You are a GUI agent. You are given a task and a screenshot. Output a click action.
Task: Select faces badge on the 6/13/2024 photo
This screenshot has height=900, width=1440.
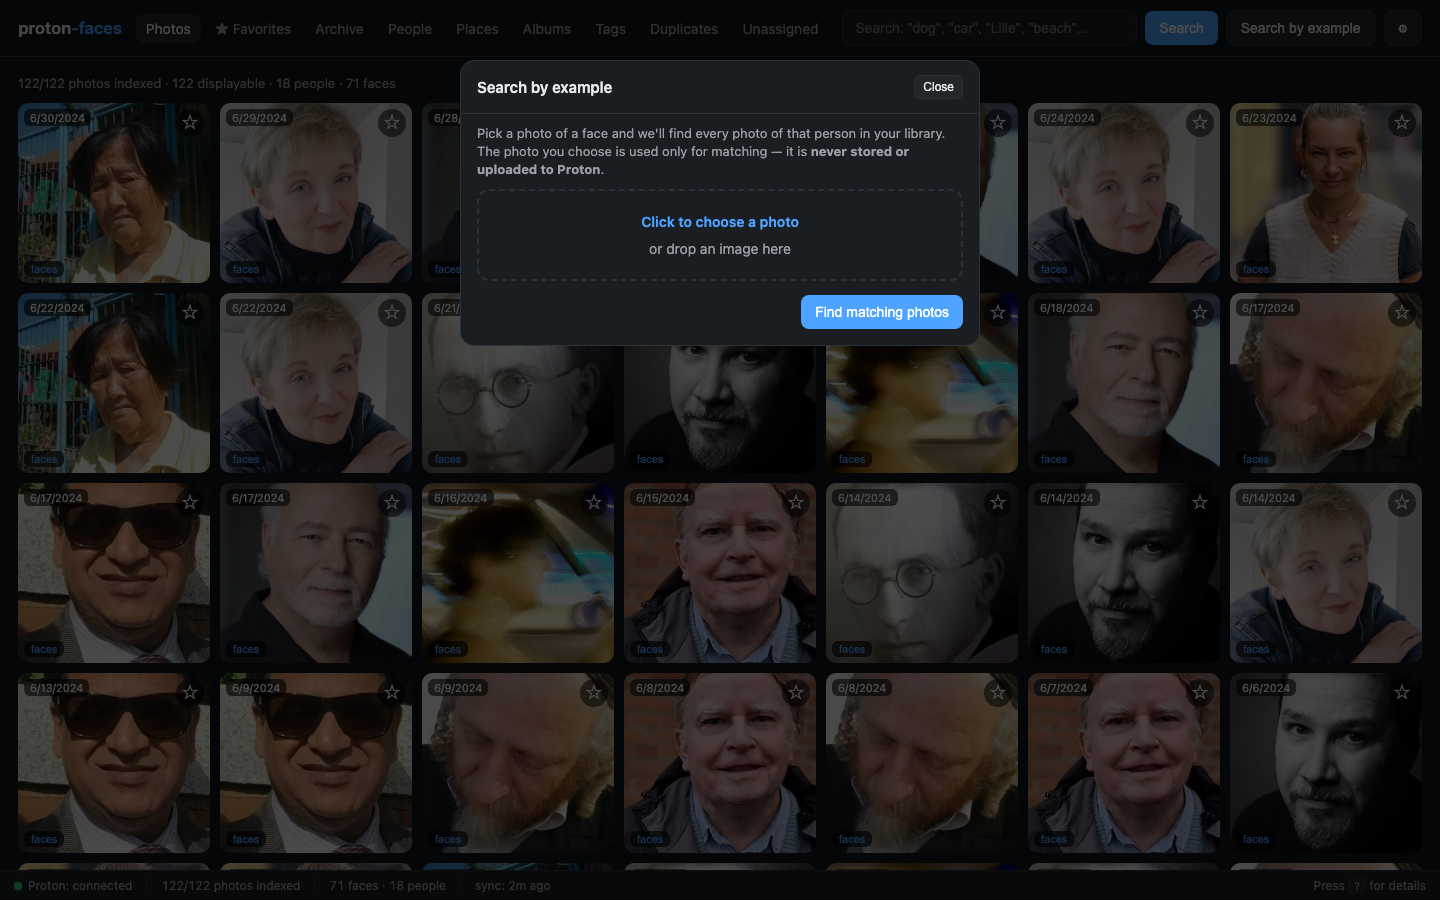[x=44, y=839]
